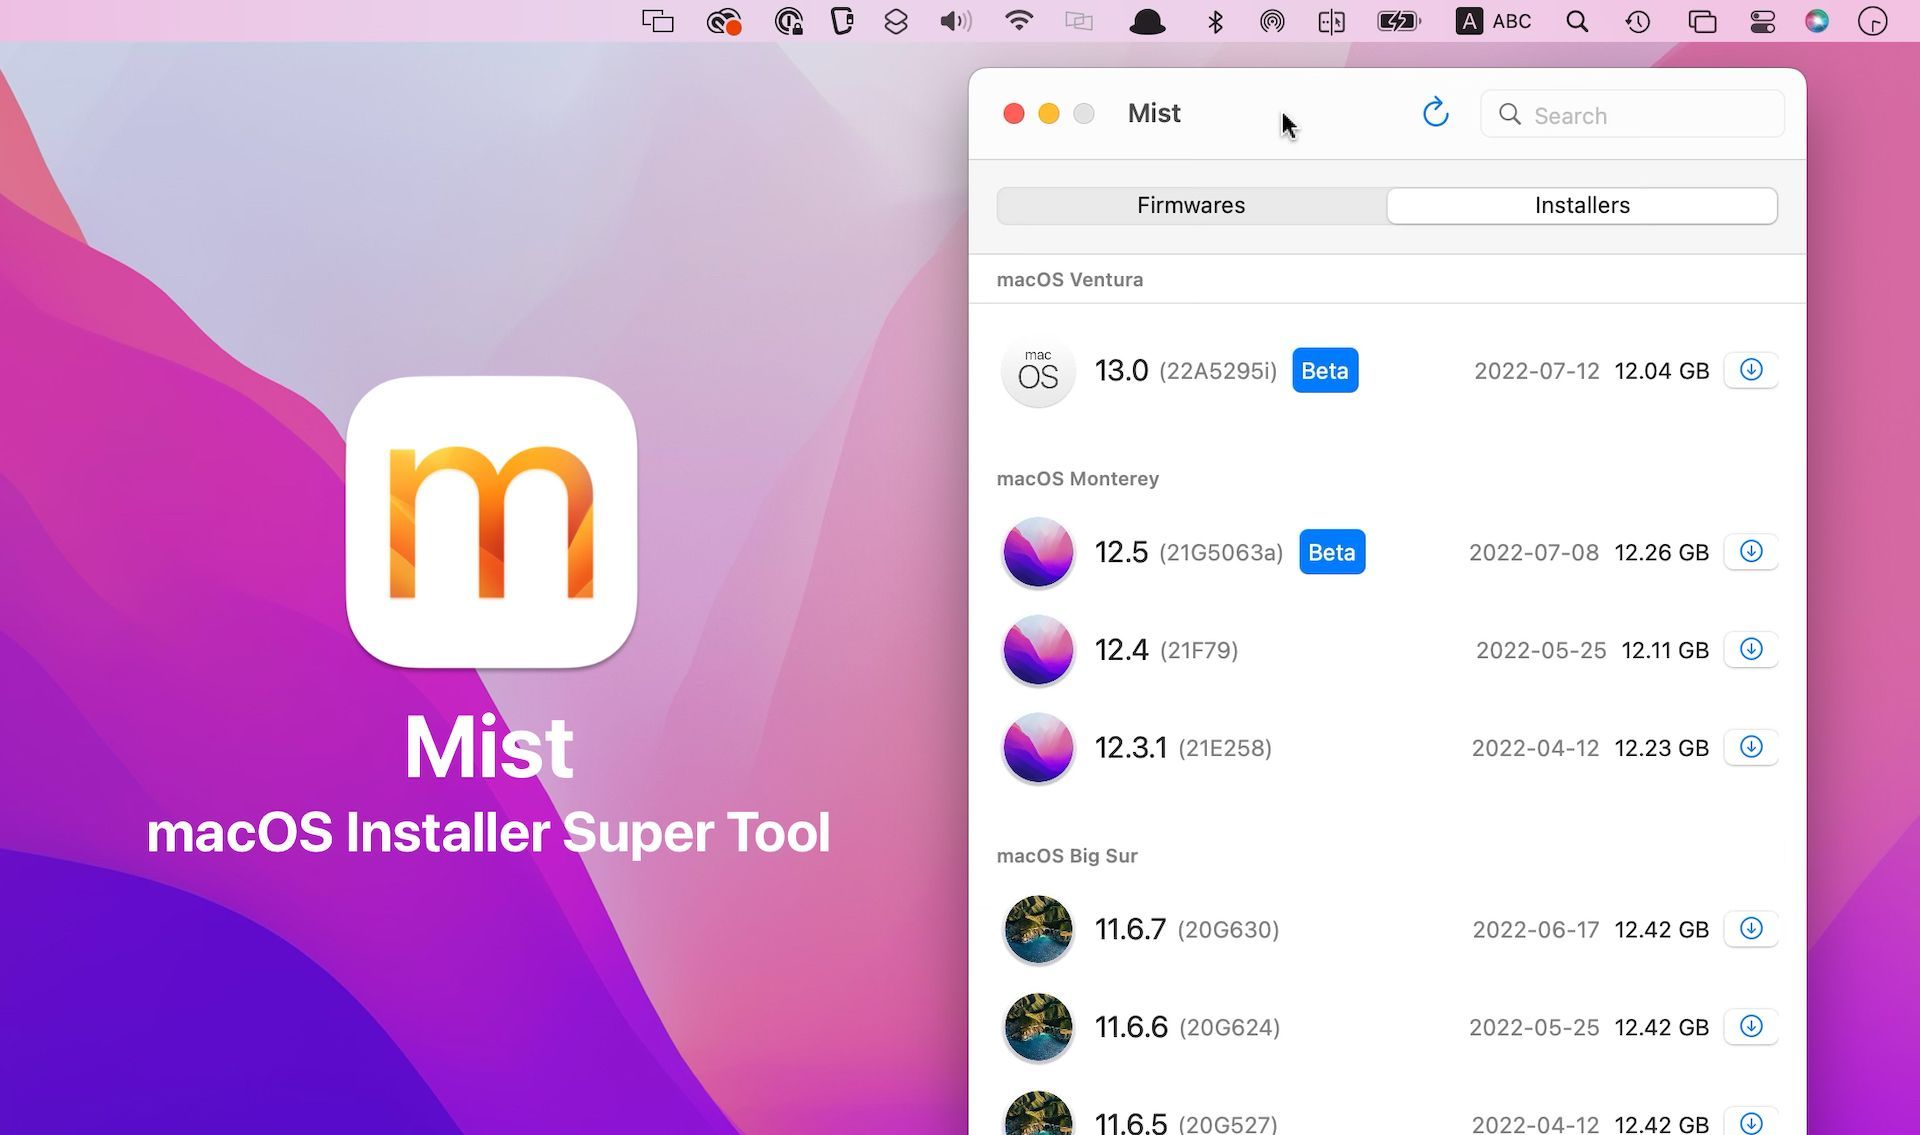Download macOS Monterey 12.4 firmware
The image size is (1920, 1135).
click(1751, 650)
